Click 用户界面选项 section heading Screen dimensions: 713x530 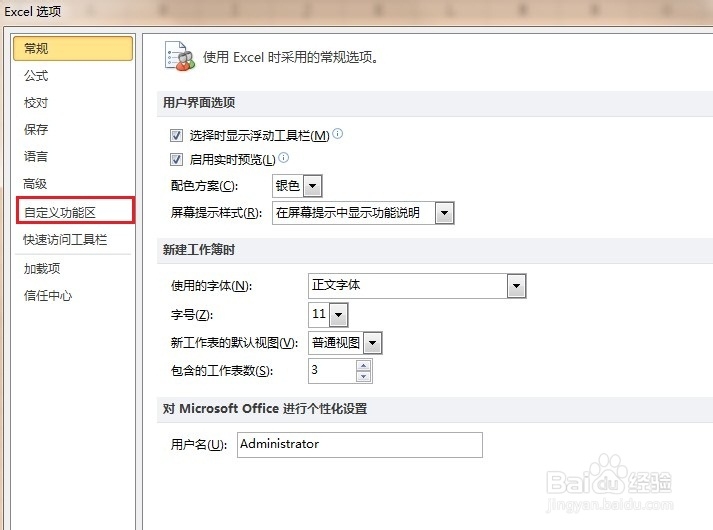(x=199, y=103)
